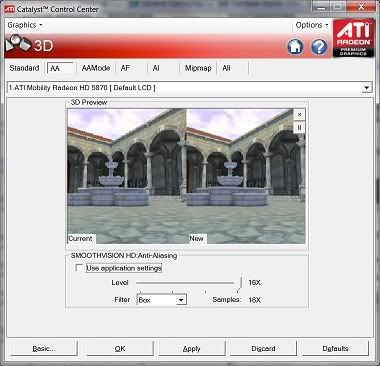Switch to the Mipmap tab

tap(198, 68)
